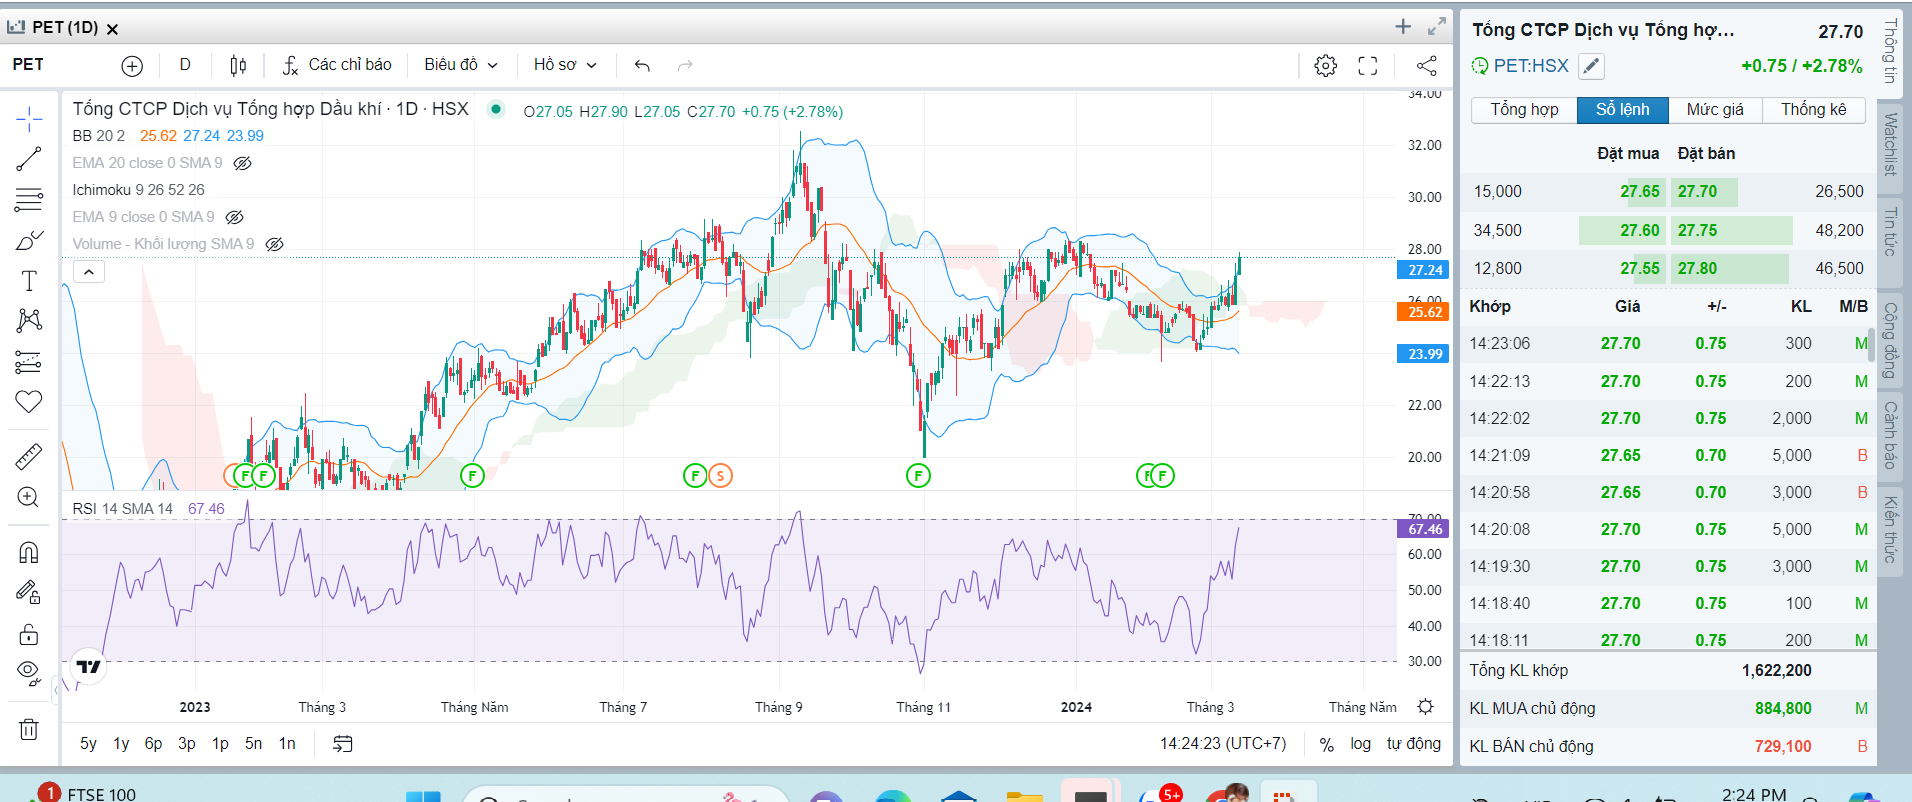This screenshot has width=1912, height=802.
Task: Add a new chart tab
Action: pyautogui.click(x=1403, y=27)
